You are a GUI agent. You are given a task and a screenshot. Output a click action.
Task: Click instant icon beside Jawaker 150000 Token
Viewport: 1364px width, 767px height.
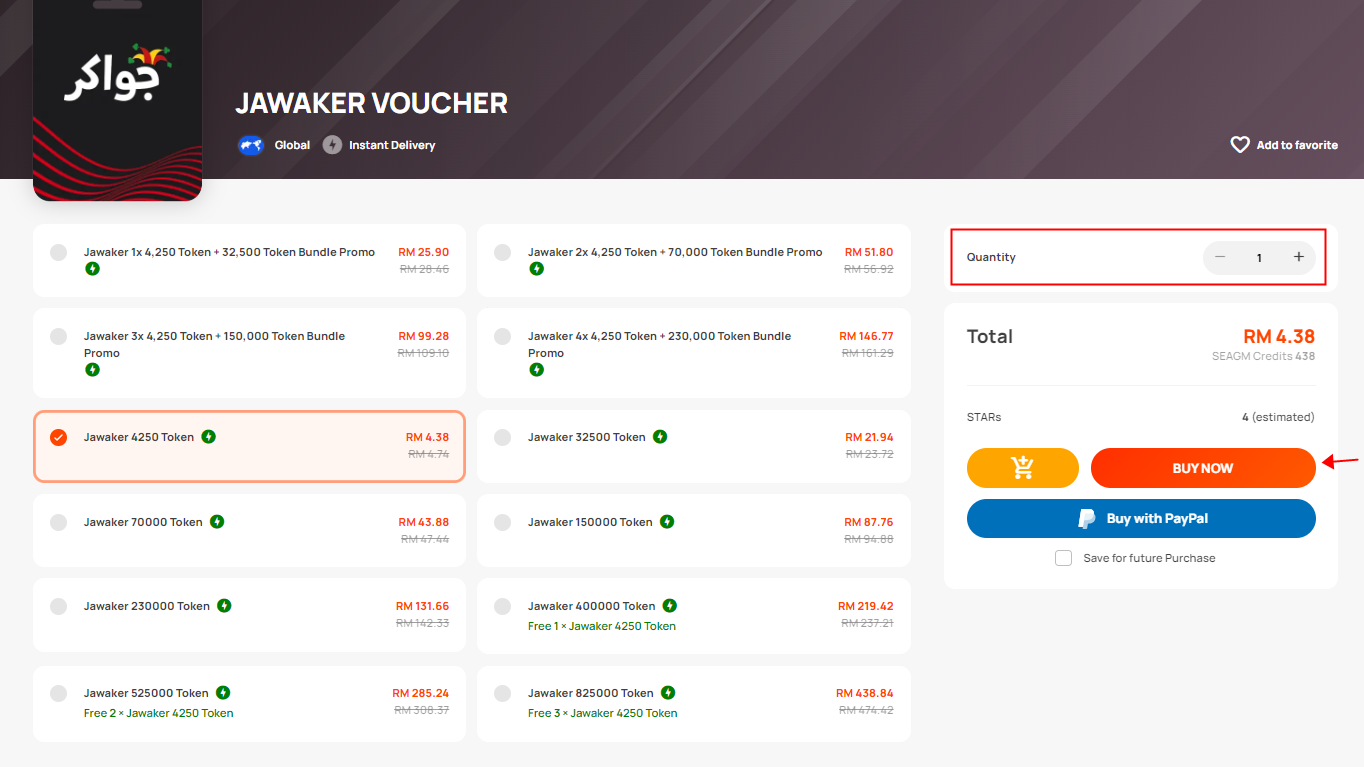click(x=667, y=521)
